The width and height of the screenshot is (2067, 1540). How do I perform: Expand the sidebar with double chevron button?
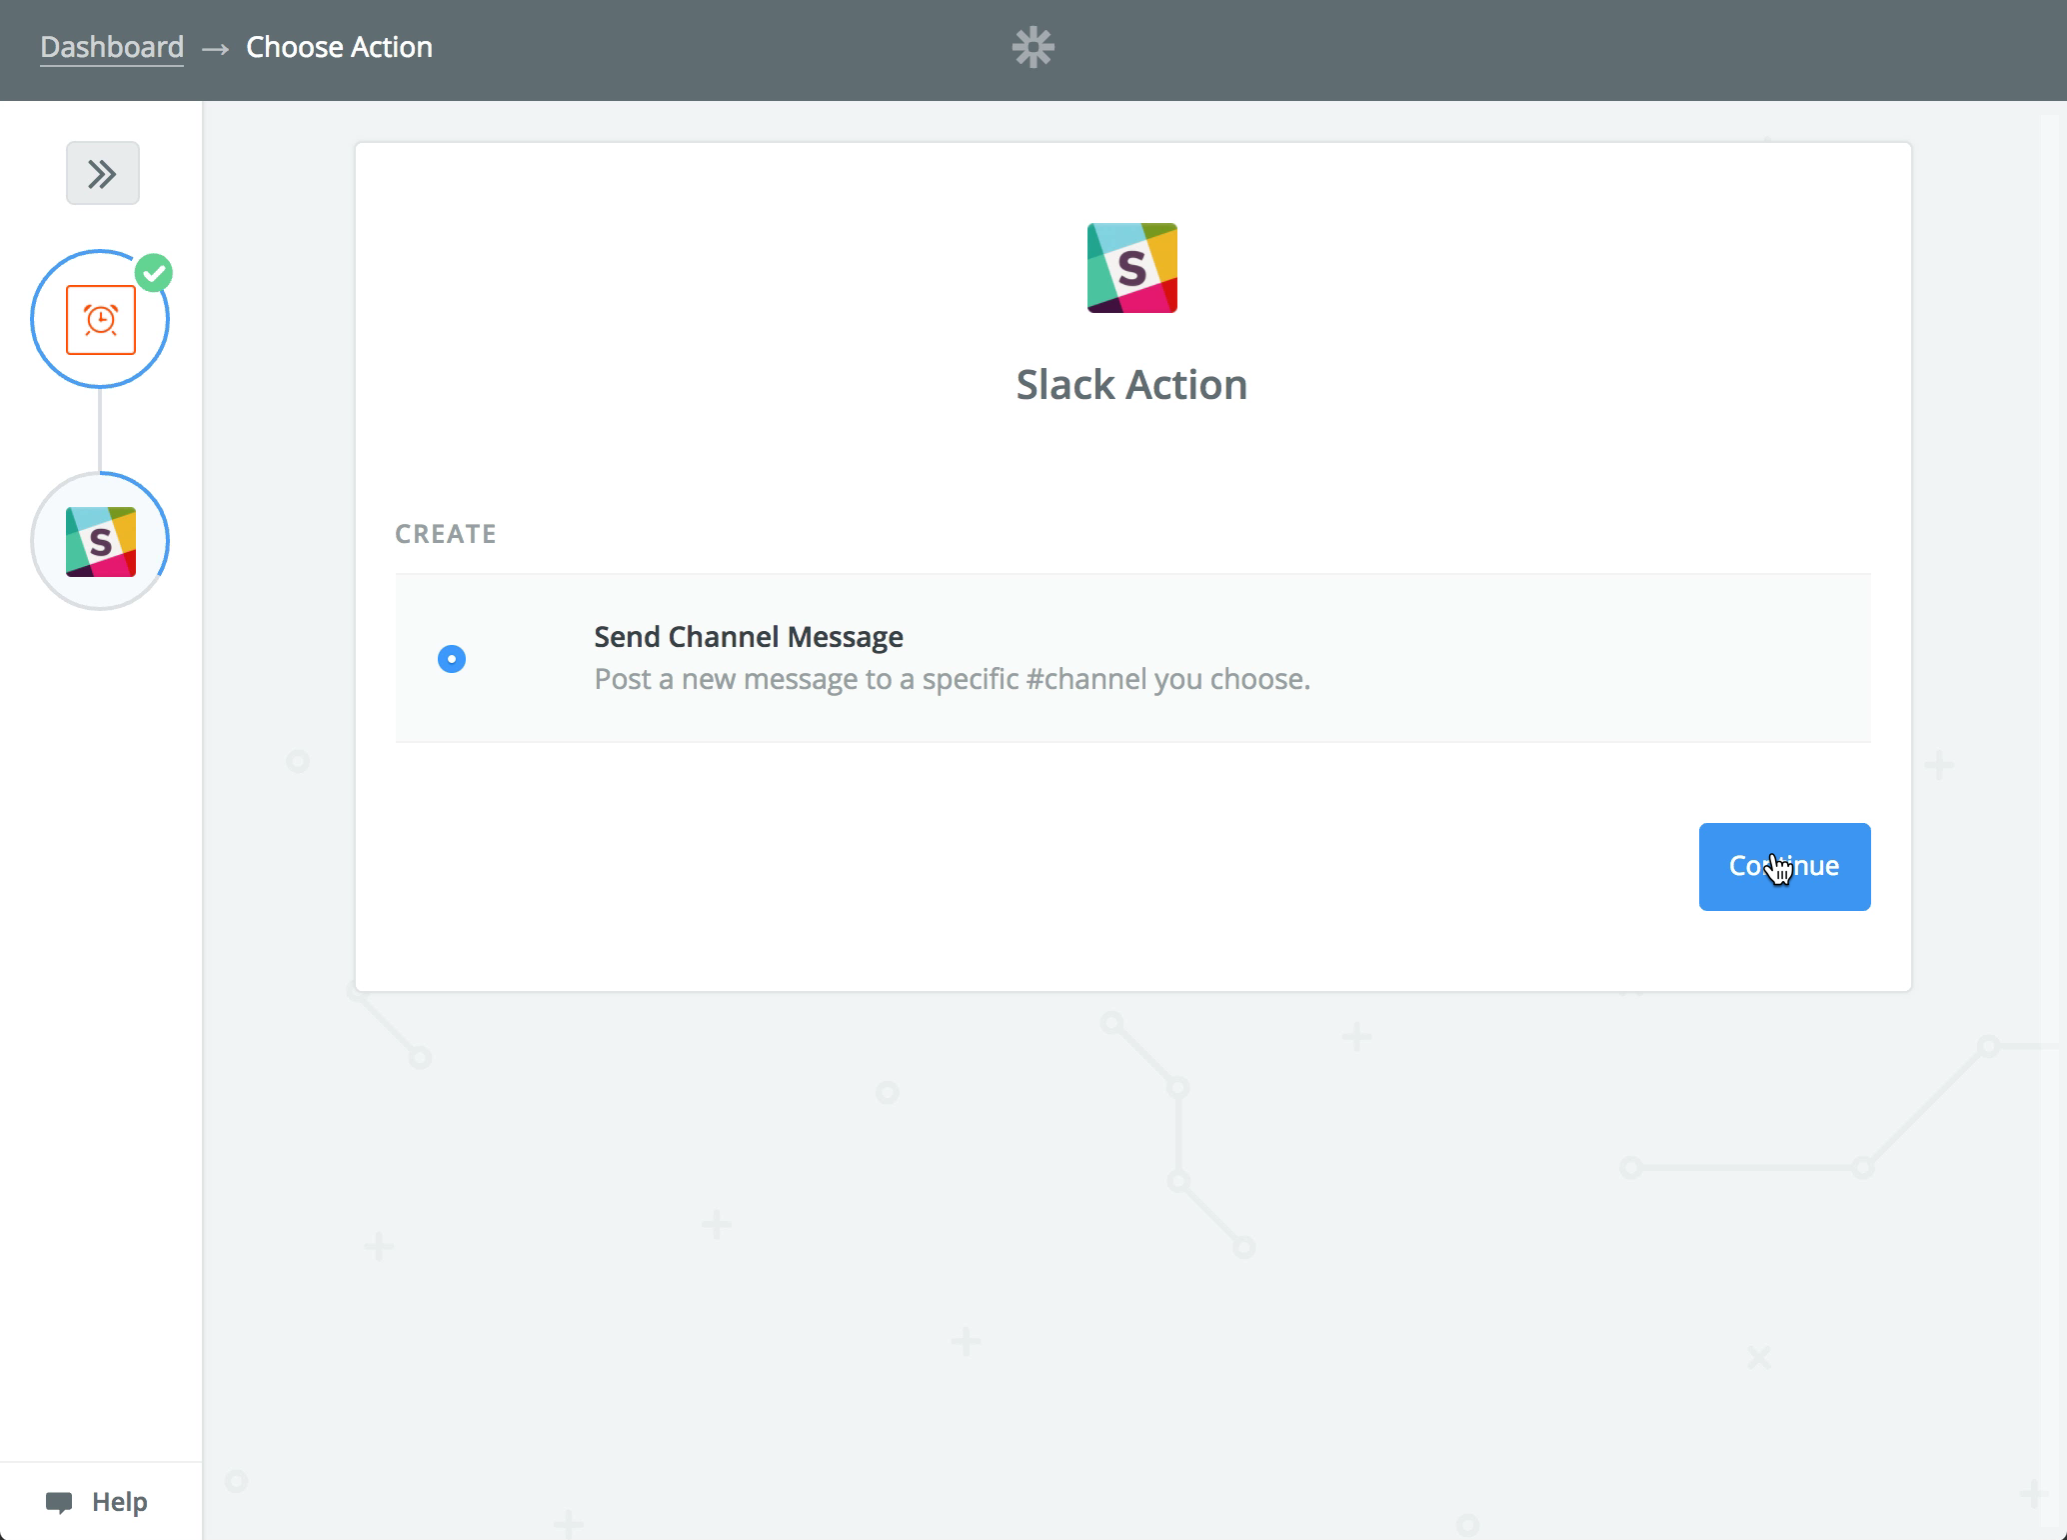pos(102,174)
